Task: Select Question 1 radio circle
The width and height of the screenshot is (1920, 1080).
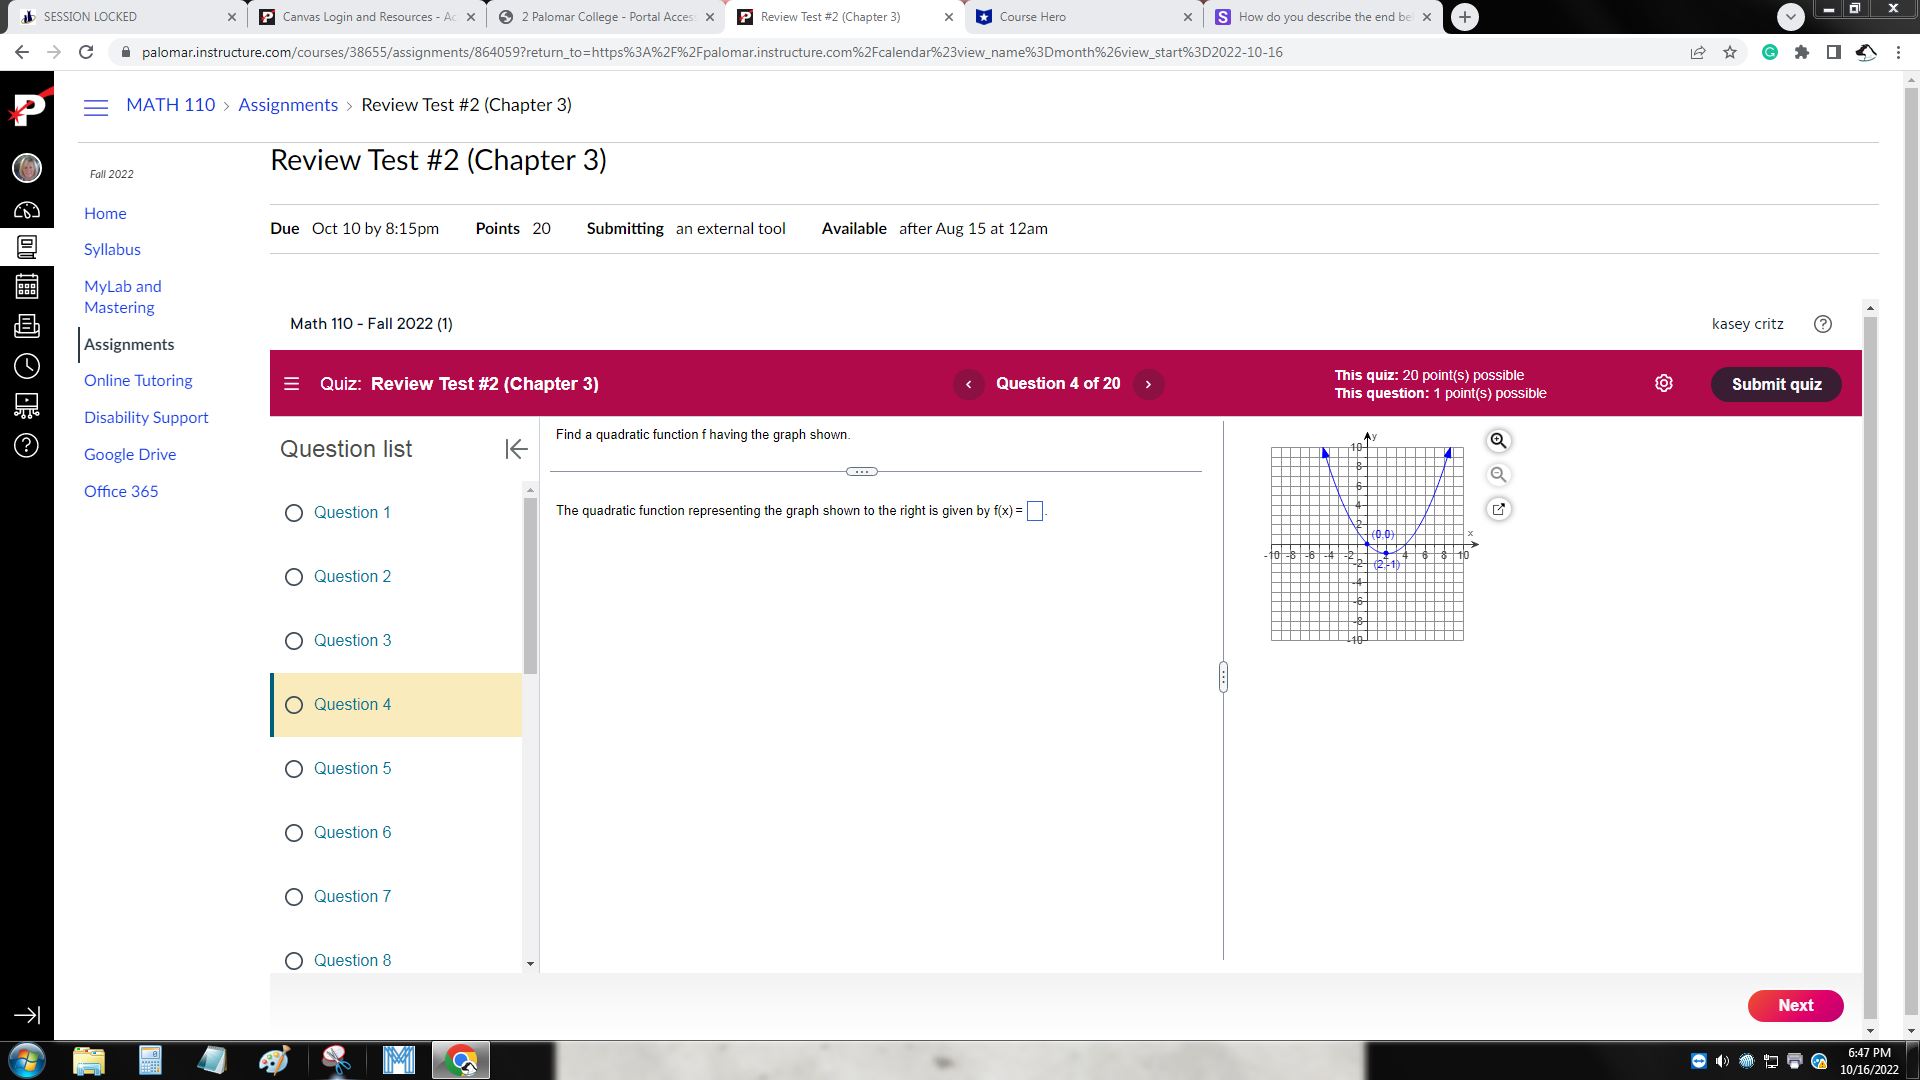Action: click(294, 513)
